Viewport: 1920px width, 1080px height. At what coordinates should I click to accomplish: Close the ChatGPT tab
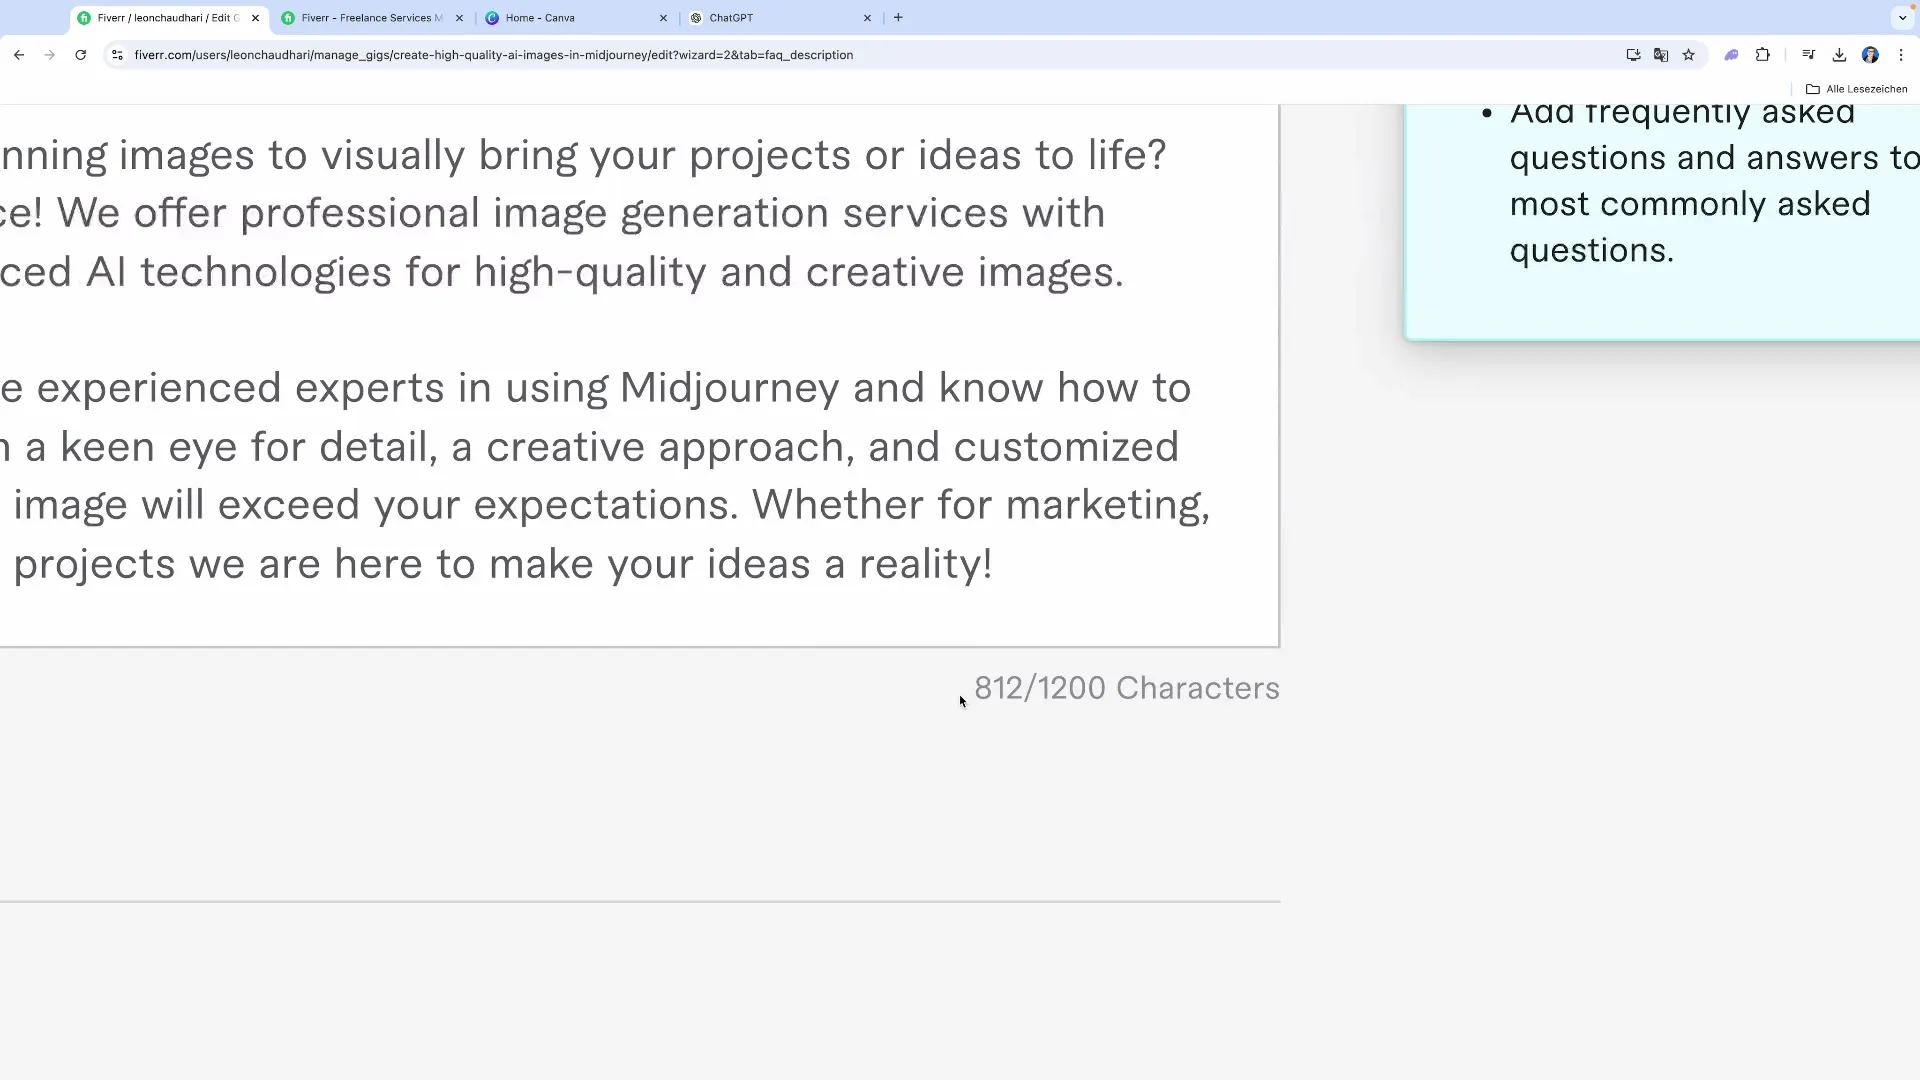[867, 18]
